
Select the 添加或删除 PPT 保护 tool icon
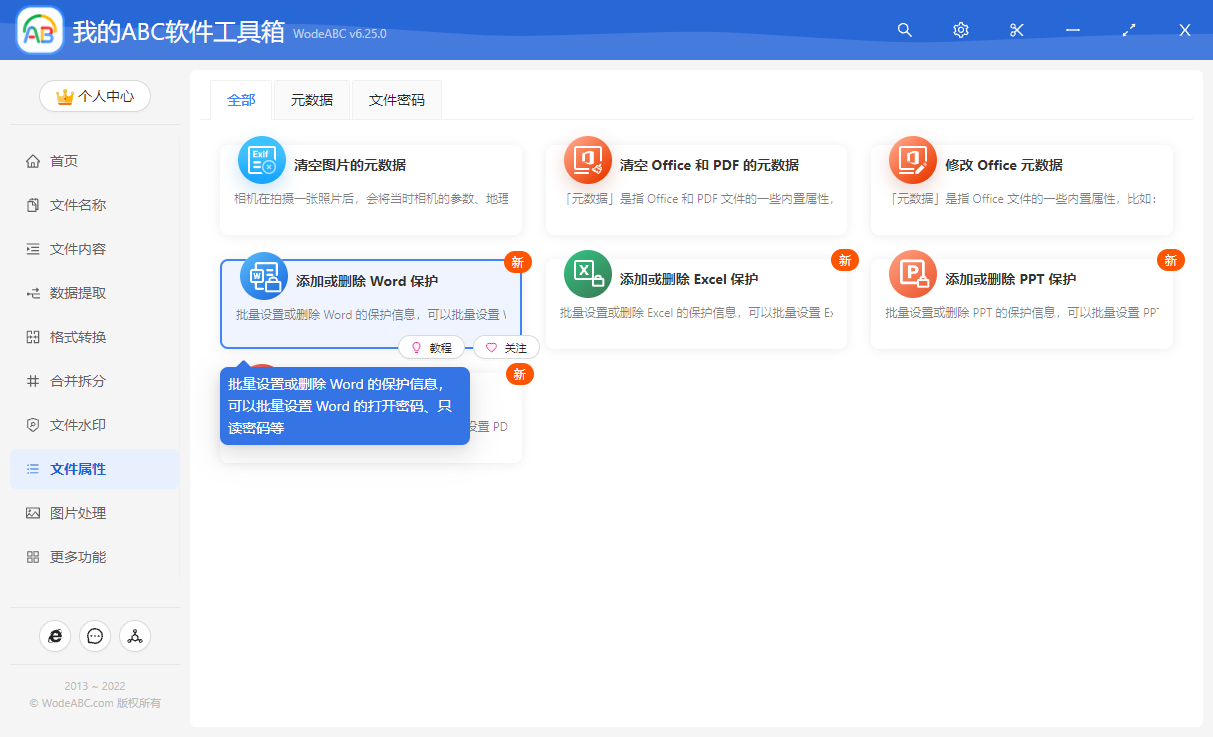pos(912,273)
